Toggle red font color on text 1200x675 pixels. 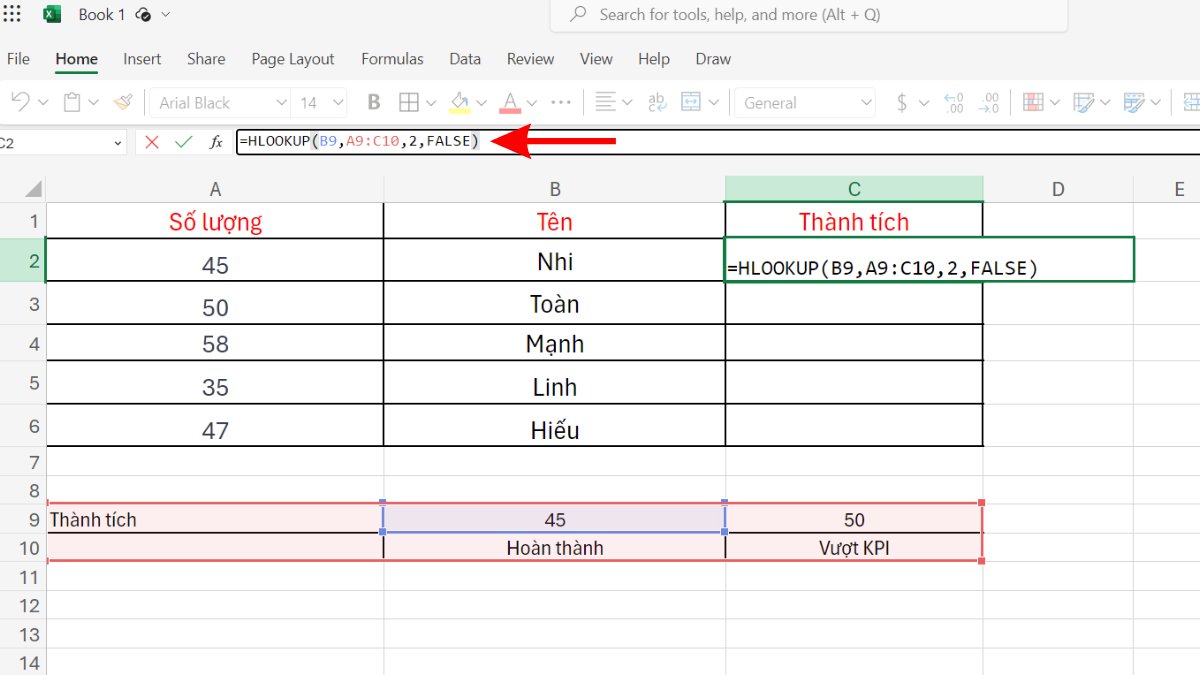pos(509,101)
